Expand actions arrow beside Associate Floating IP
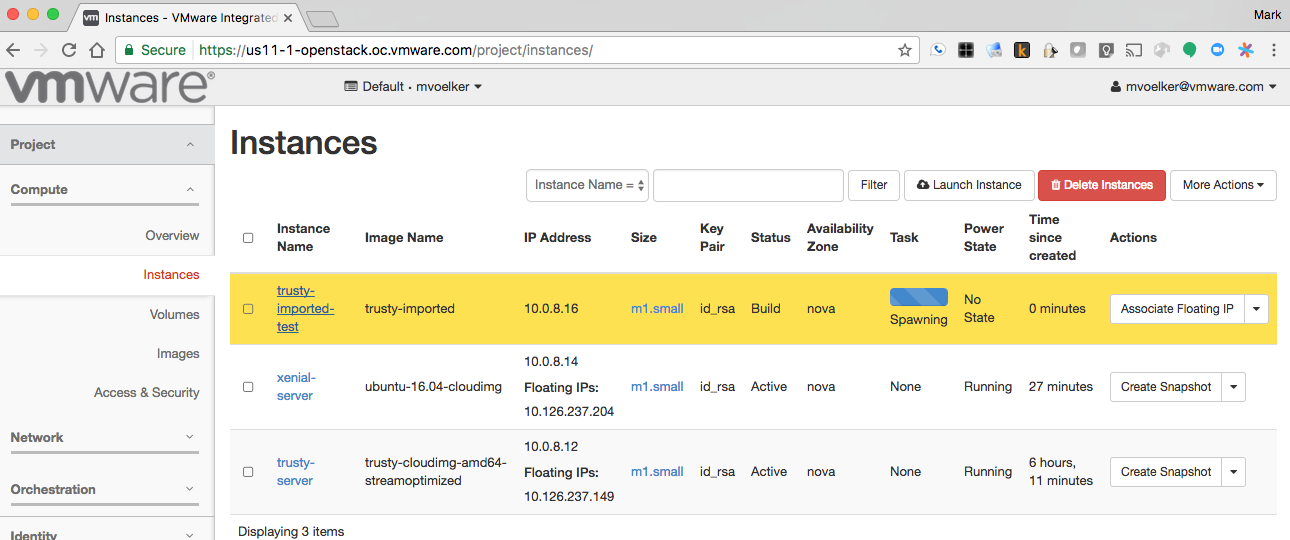 point(1257,309)
